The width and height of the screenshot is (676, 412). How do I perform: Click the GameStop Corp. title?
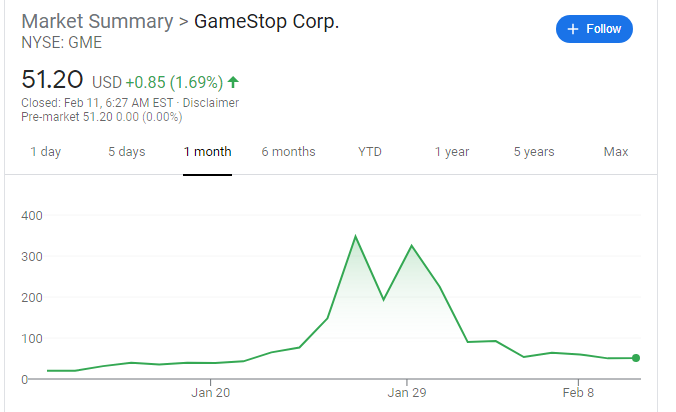point(266,21)
